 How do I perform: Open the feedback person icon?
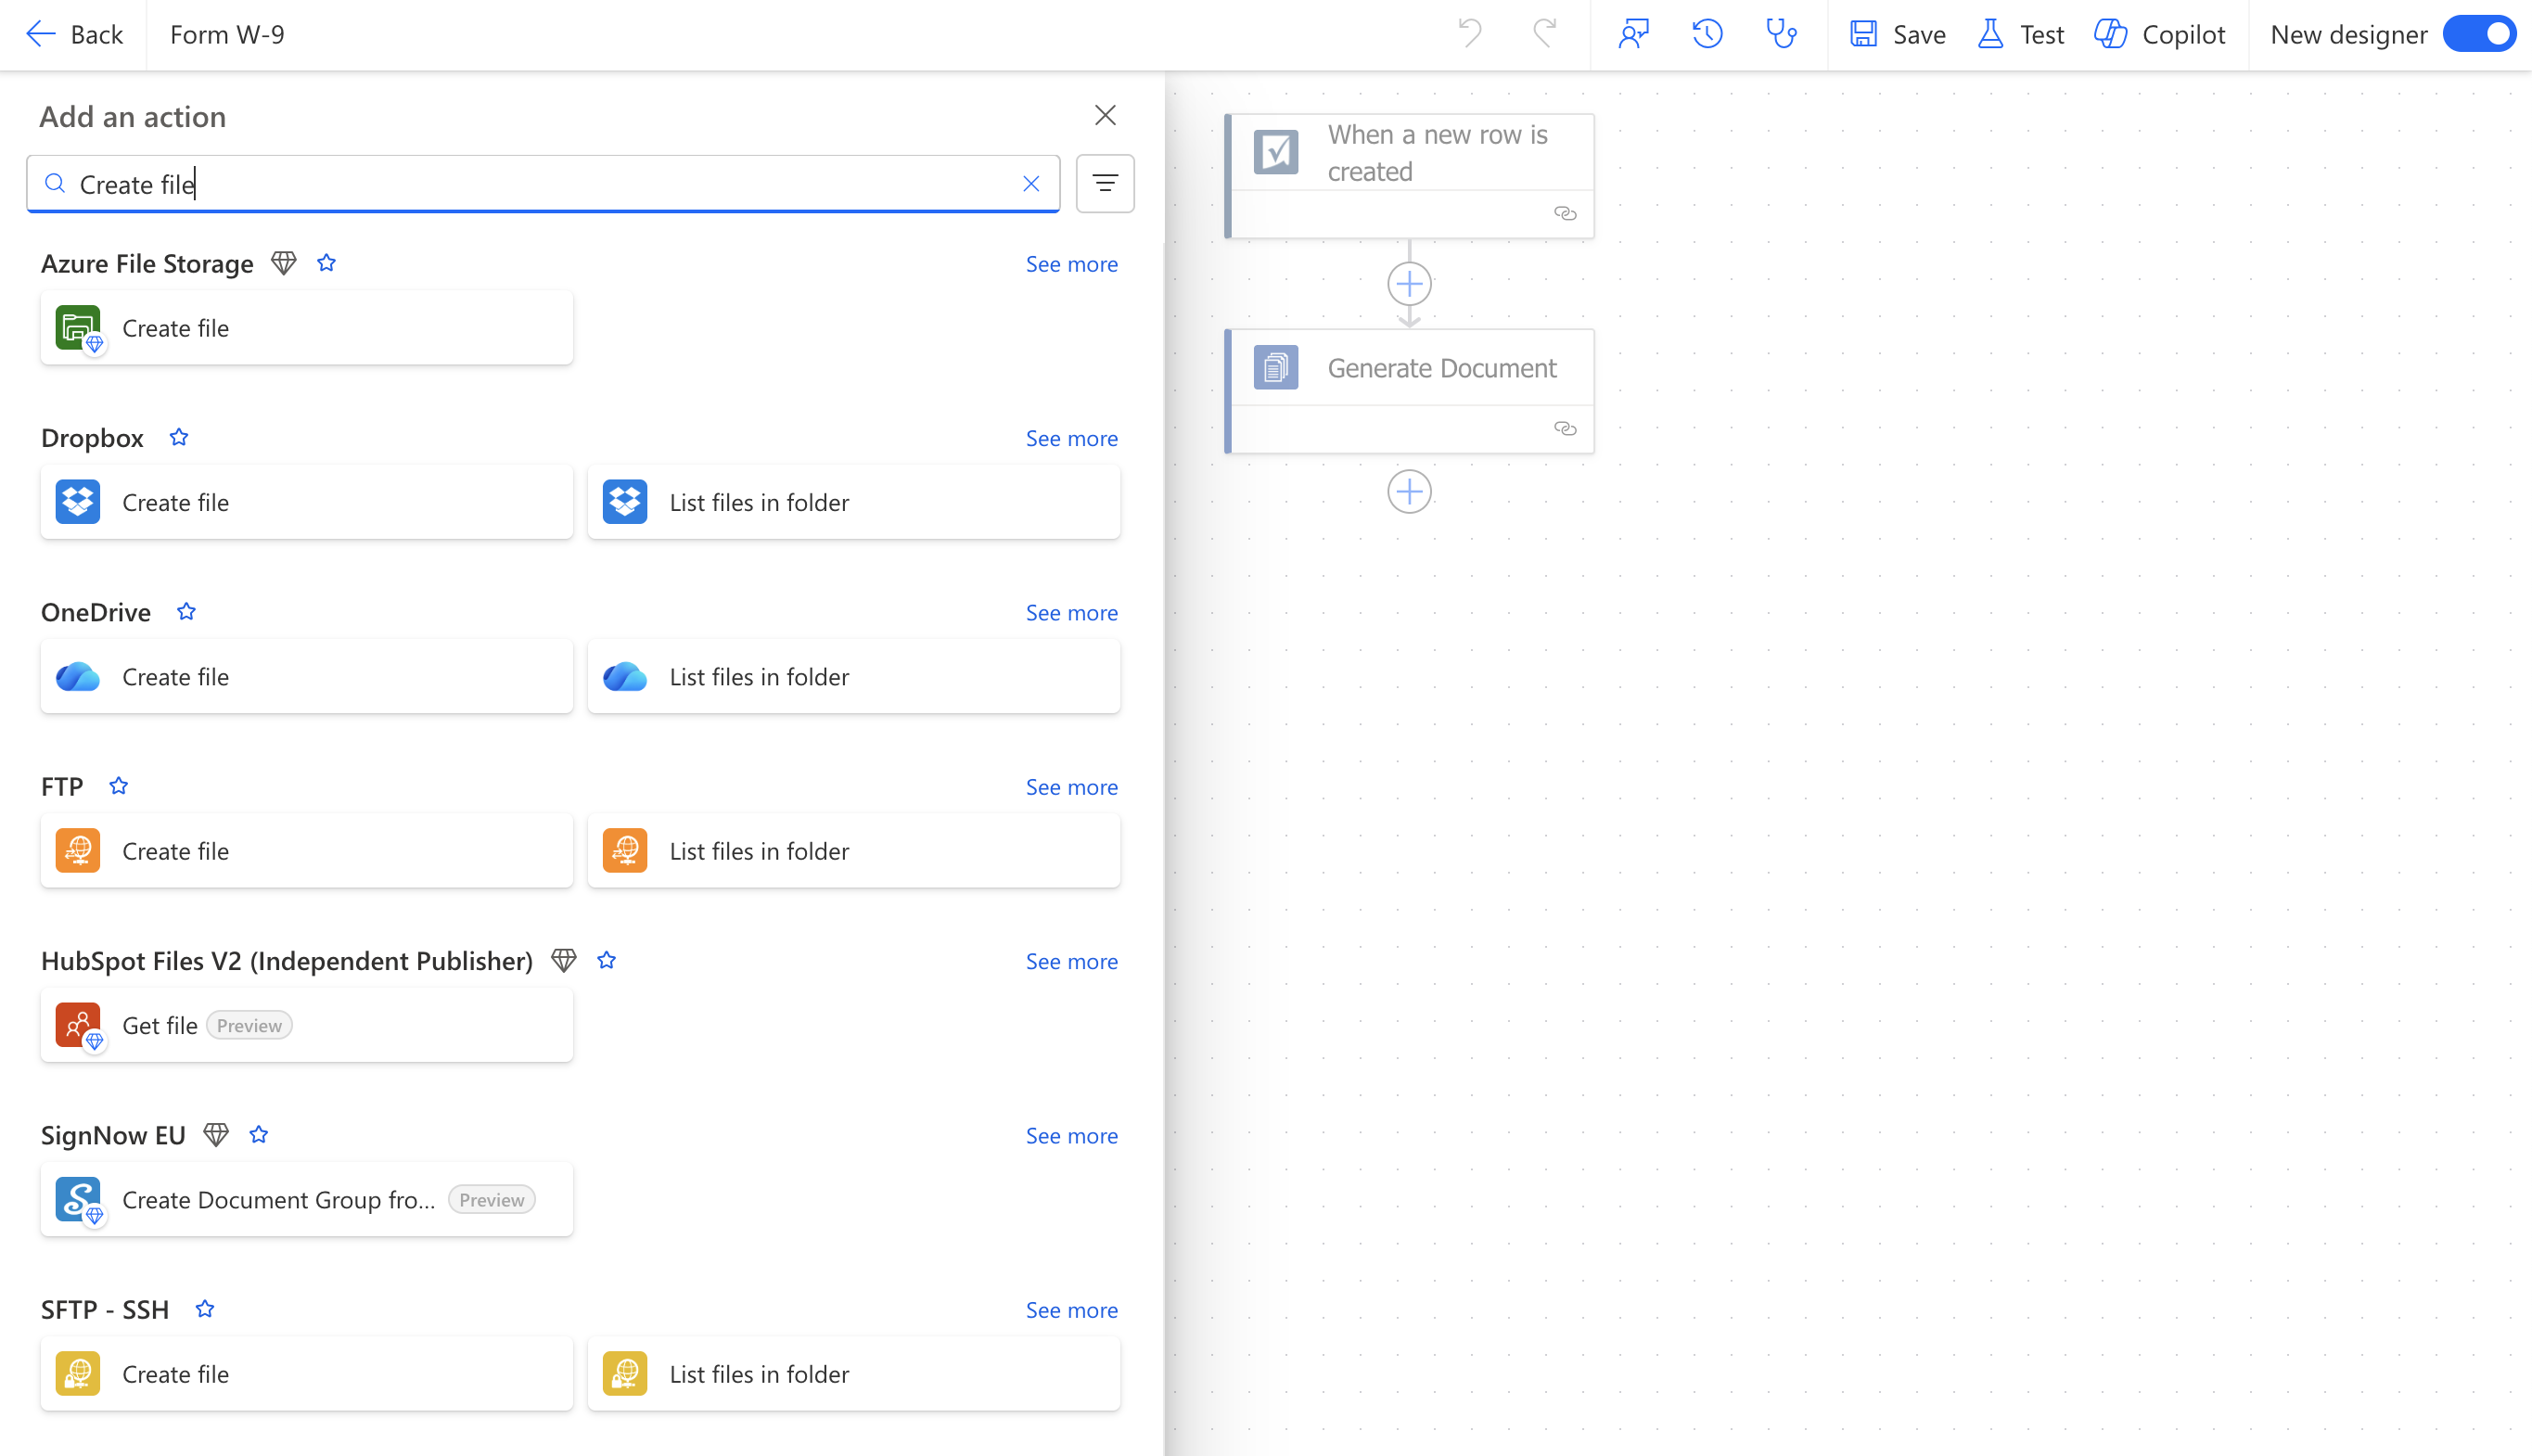coord(1633,34)
